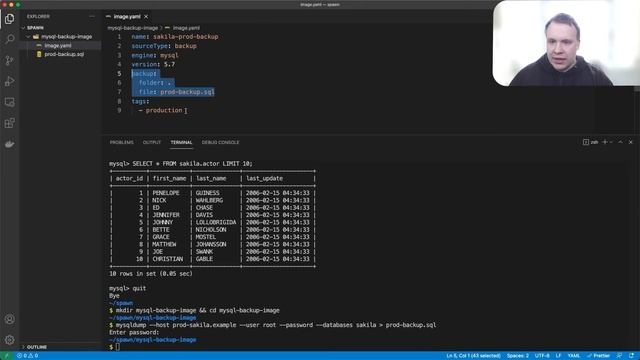This screenshot has height=360, width=640.
Task: Click '10 rows in set' terminal line
Action: pos(151,274)
